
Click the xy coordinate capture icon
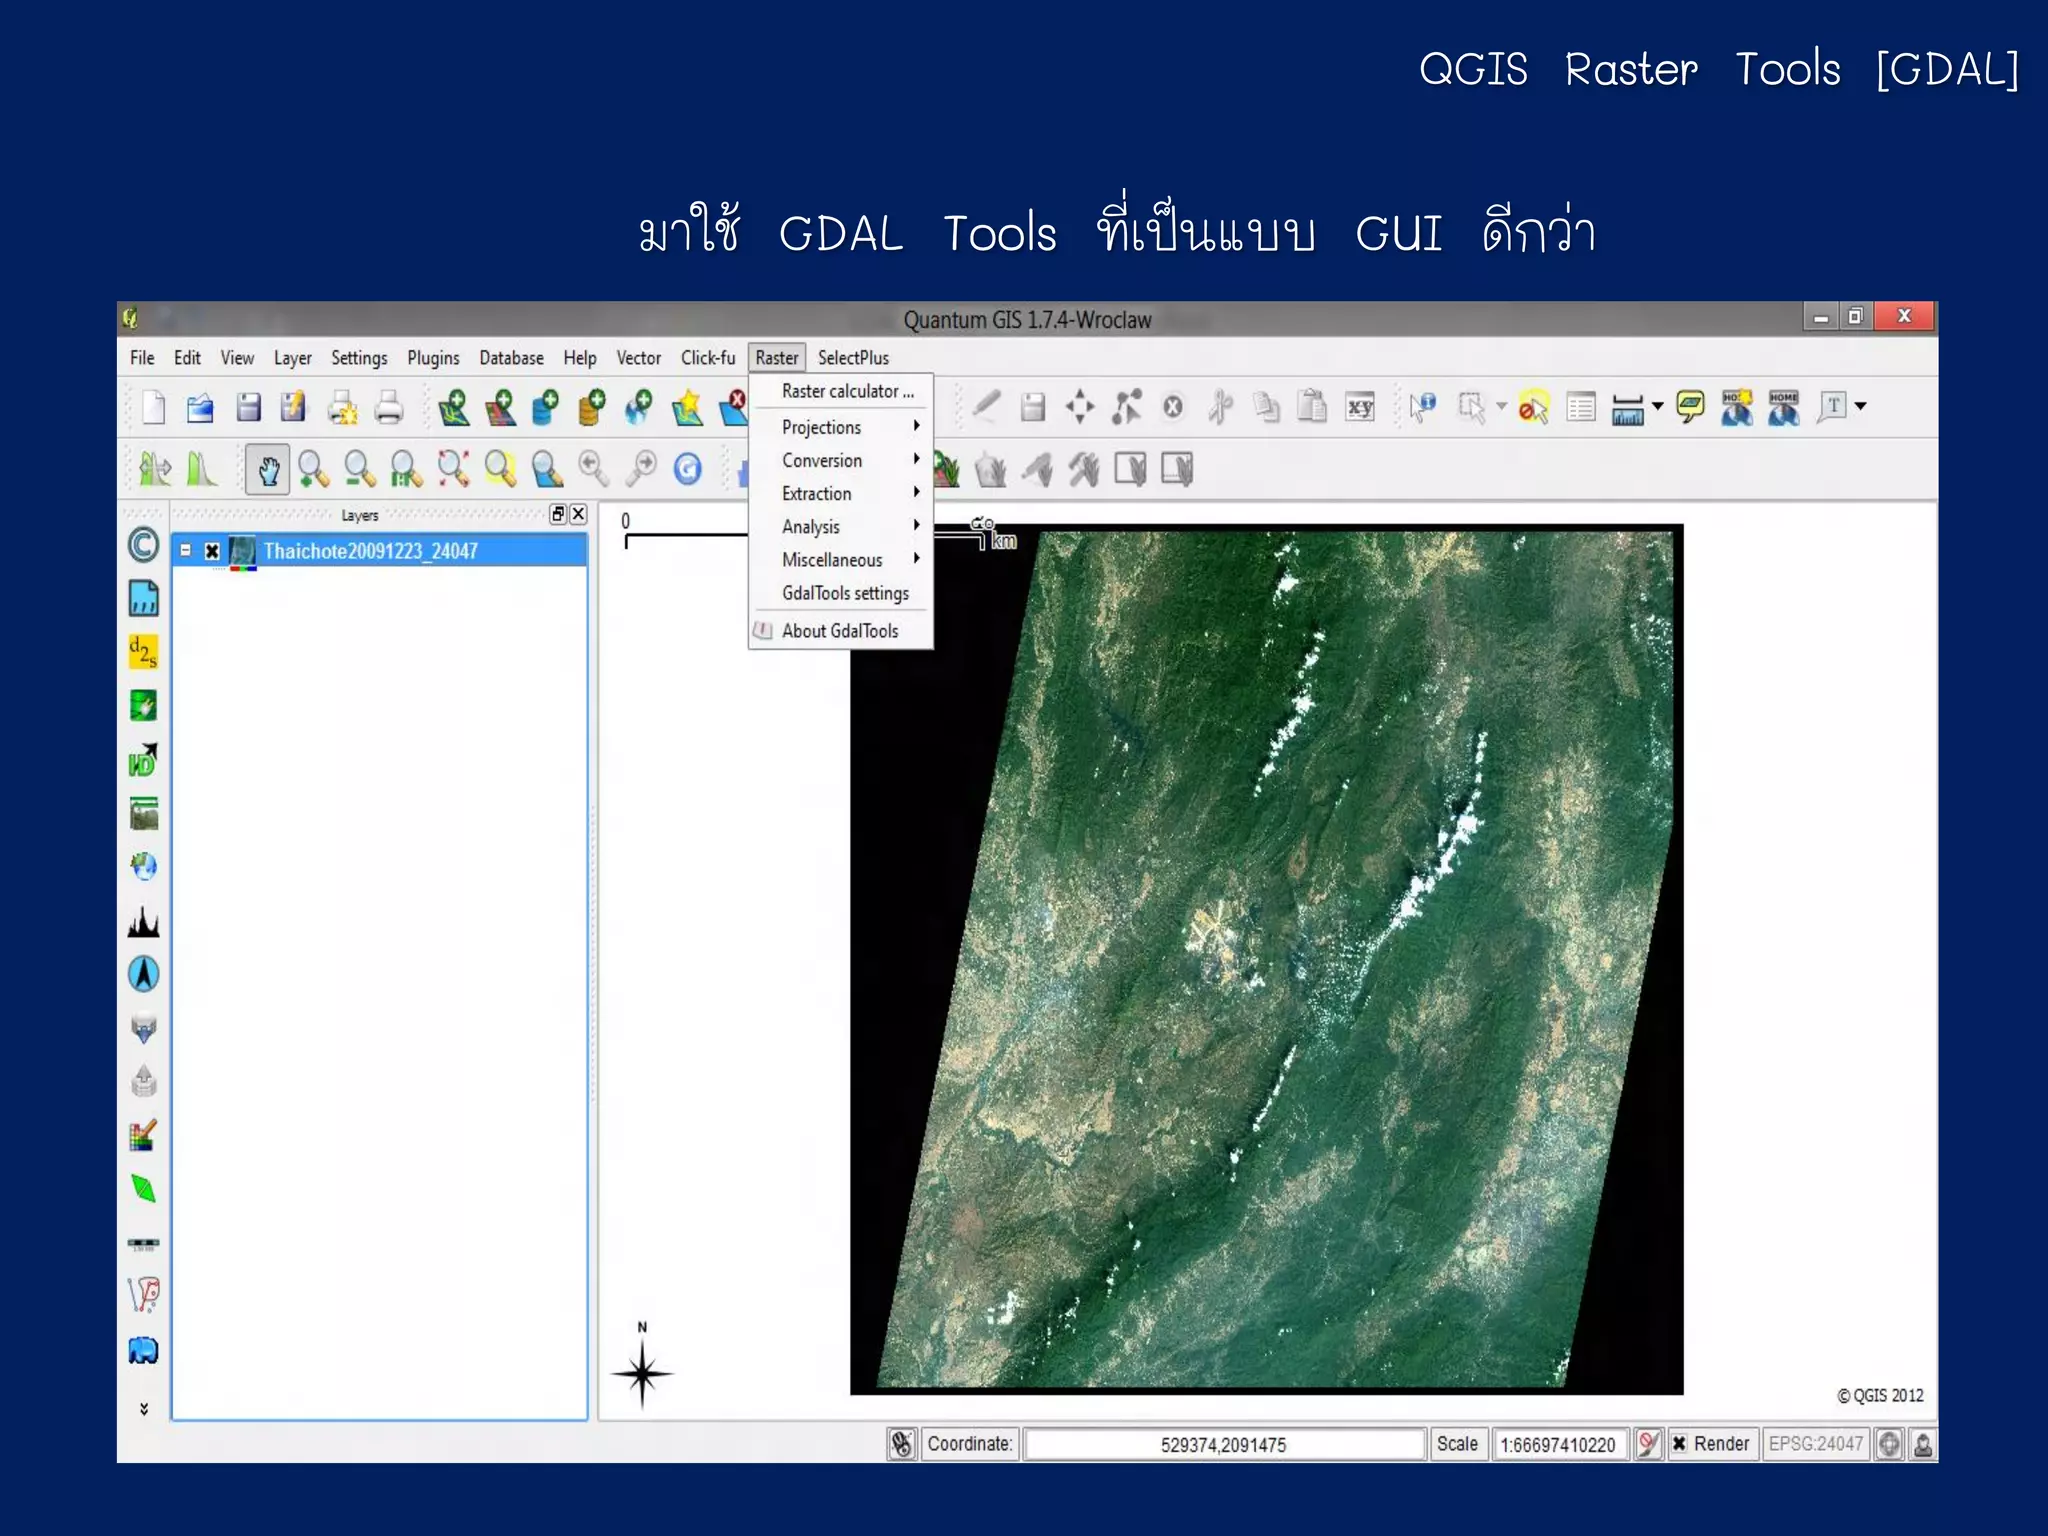click(1360, 407)
